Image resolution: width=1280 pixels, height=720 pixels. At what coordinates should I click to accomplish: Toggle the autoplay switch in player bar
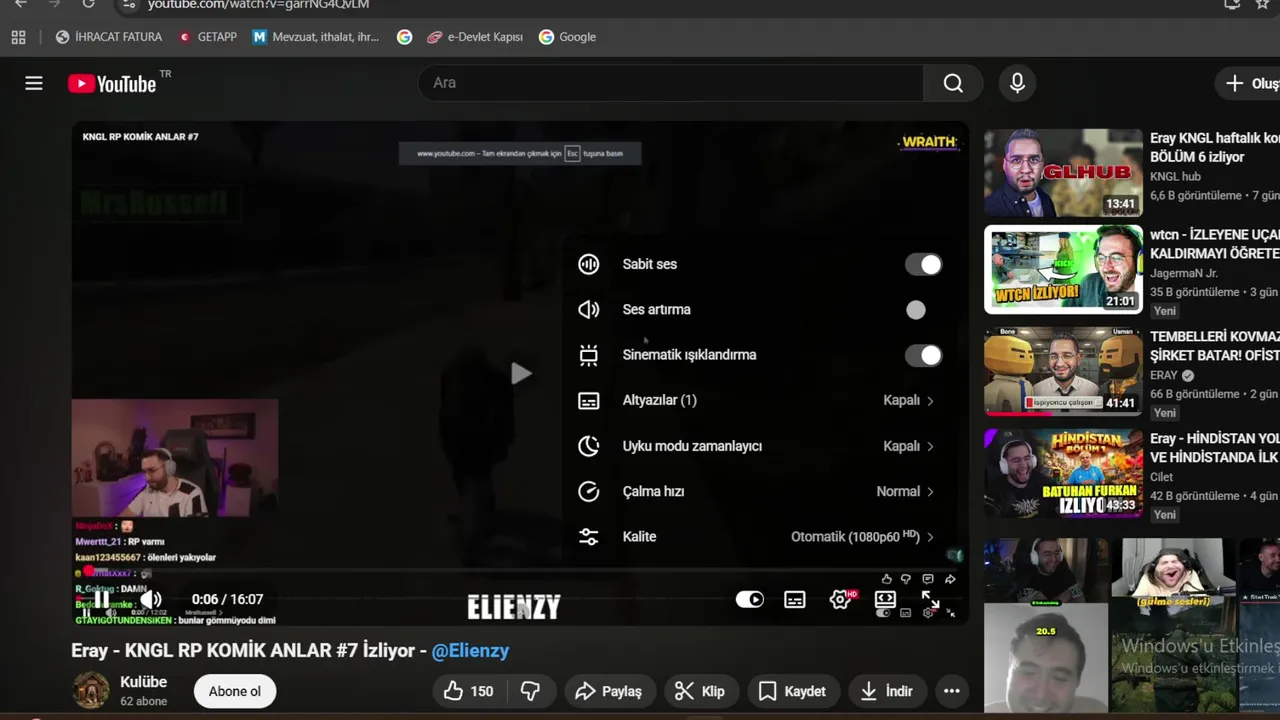[749, 599]
